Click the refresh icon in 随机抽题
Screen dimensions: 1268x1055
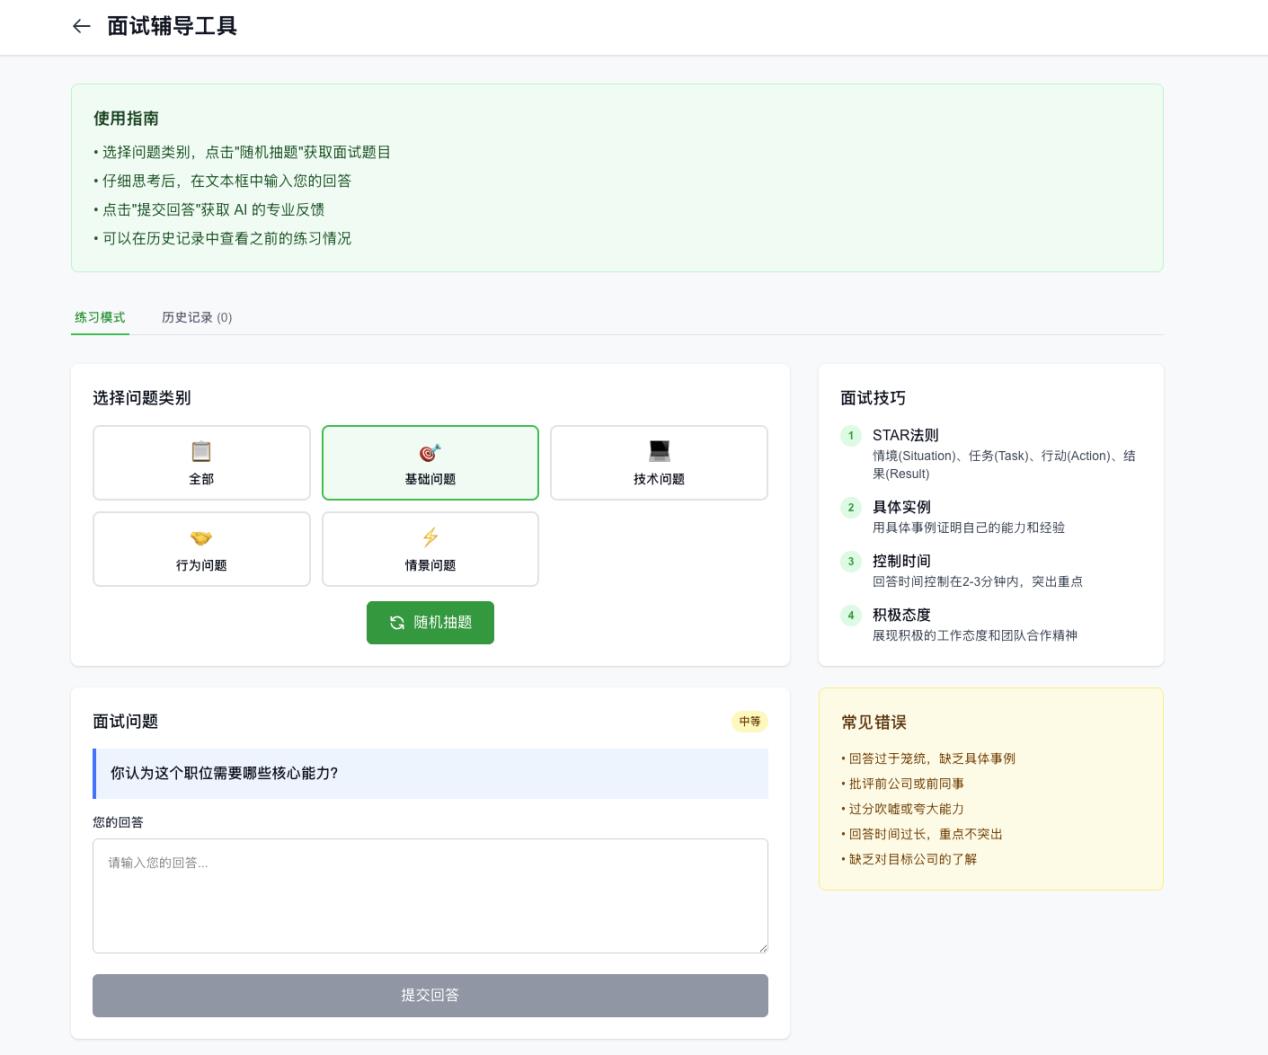click(x=397, y=623)
